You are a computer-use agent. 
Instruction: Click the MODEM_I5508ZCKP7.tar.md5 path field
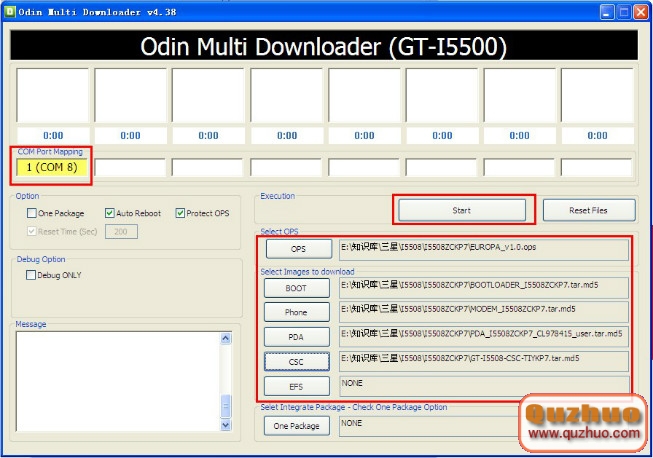point(484,312)
